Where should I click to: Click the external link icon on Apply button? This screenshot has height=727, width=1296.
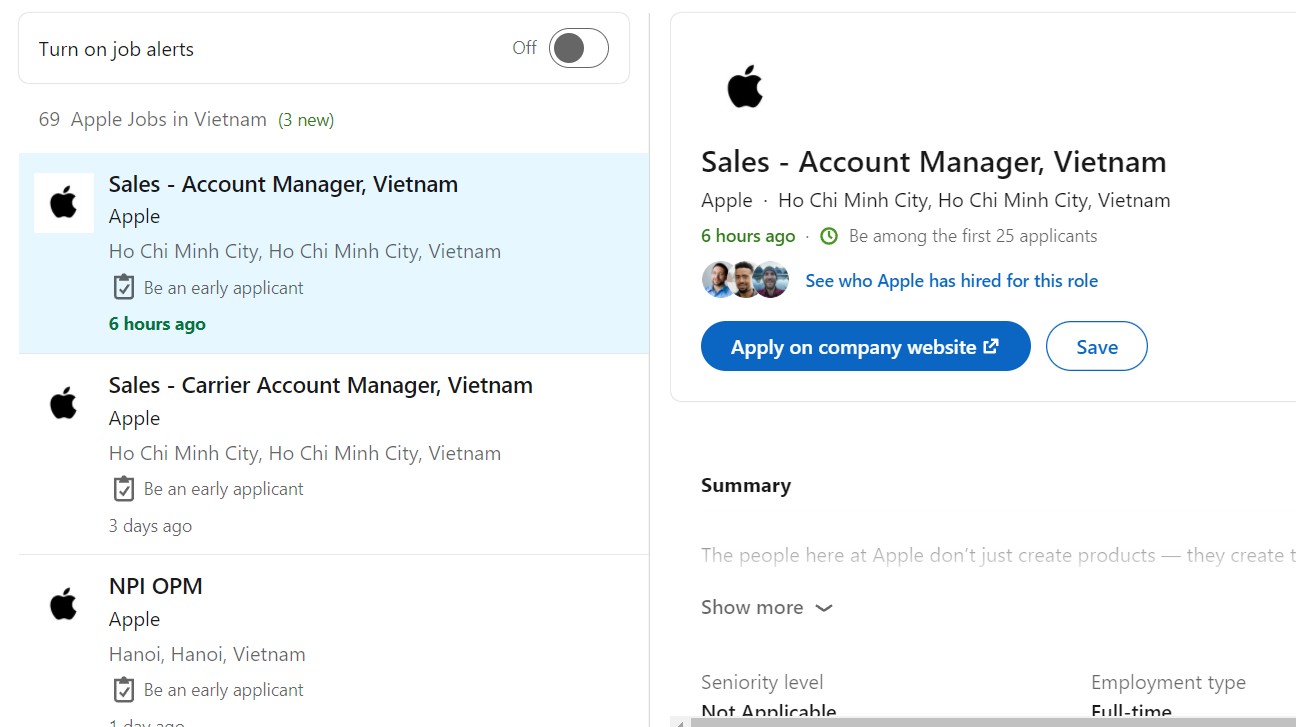(x=991, y=346)
